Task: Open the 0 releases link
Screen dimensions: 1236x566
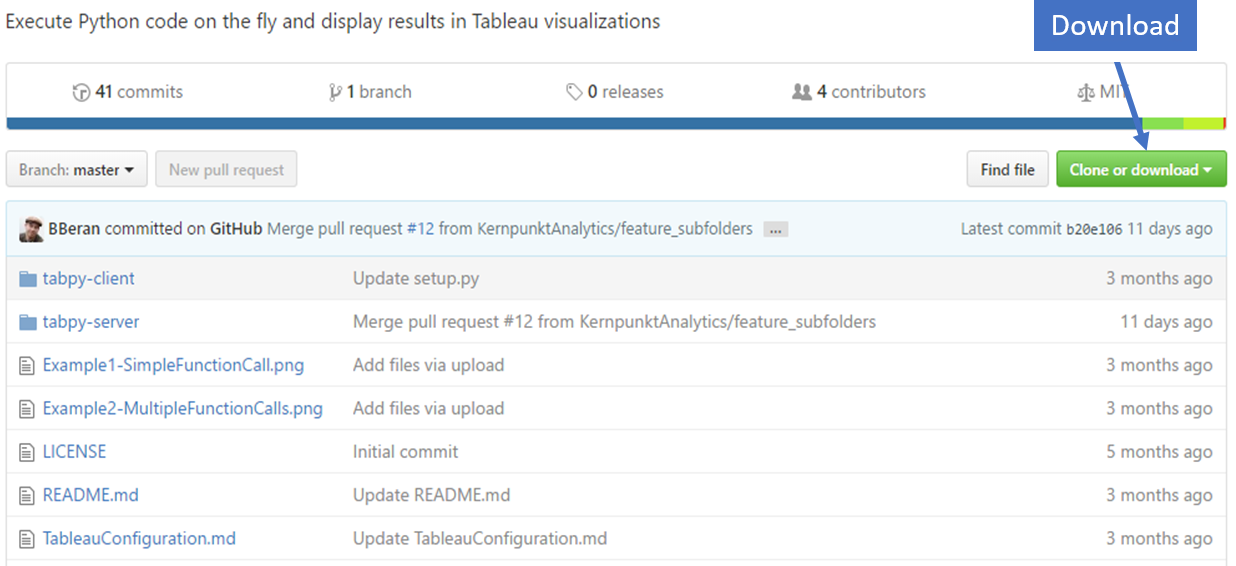Action: pyautogui.click(x=615, y=92)
